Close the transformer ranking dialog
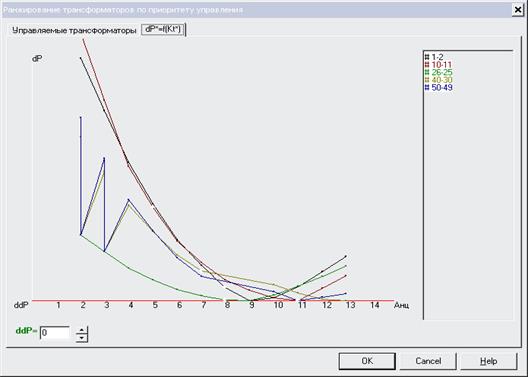The image size is (528, 377). (x=518, y=10)
